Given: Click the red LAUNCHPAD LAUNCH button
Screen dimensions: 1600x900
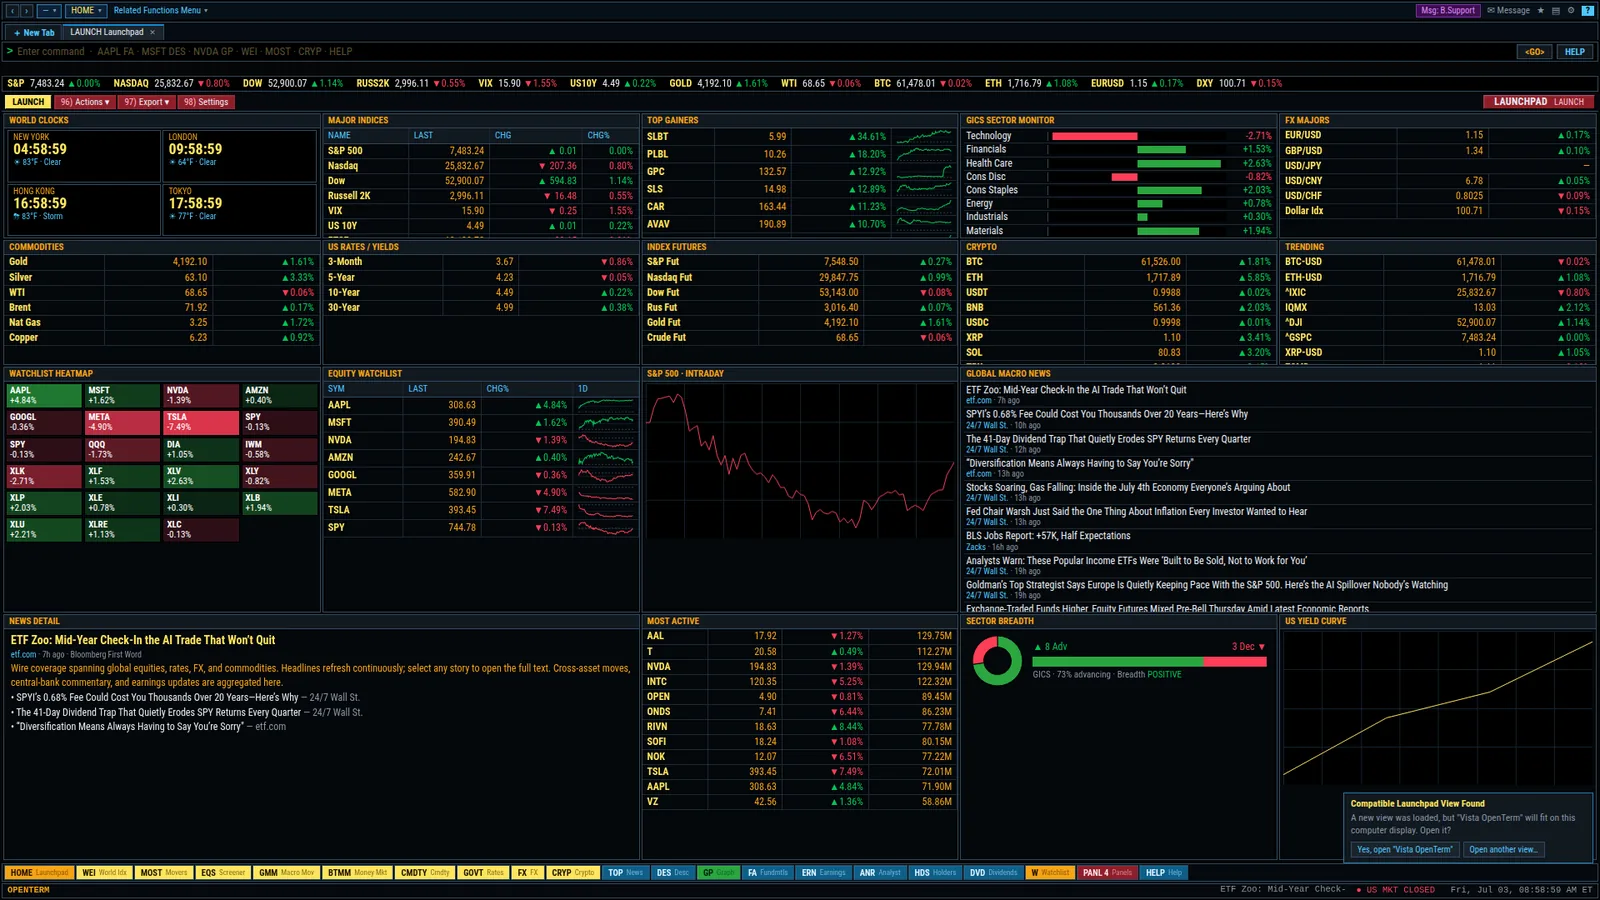Looking at the screenshot, I should point(1538,102).
